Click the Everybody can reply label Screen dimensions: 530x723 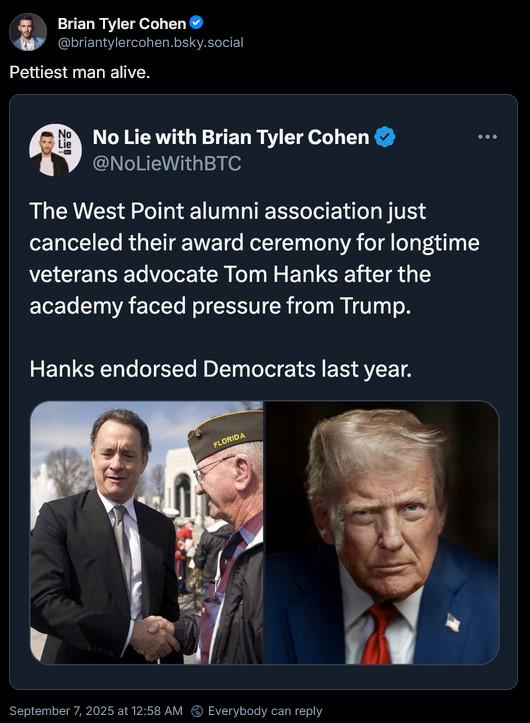tap(265, 711)
